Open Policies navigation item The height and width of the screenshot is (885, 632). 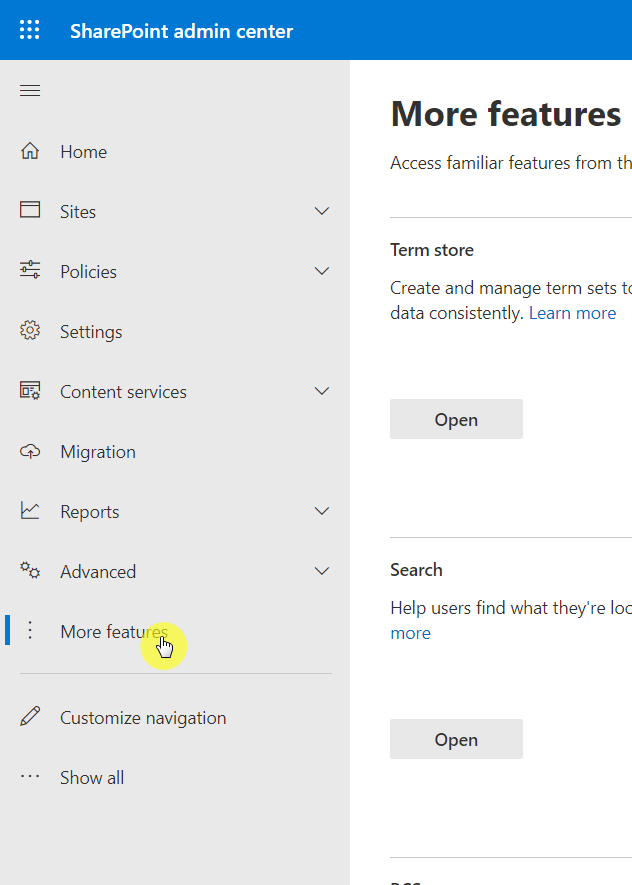tap(89, 272)
